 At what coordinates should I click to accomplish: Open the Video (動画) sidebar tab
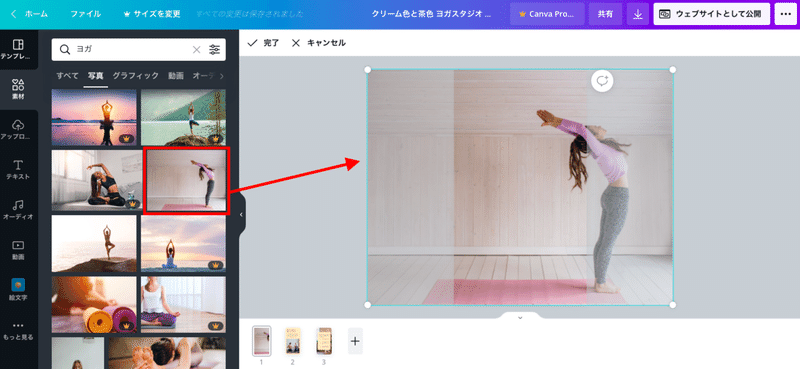click(x=18, y=250)
